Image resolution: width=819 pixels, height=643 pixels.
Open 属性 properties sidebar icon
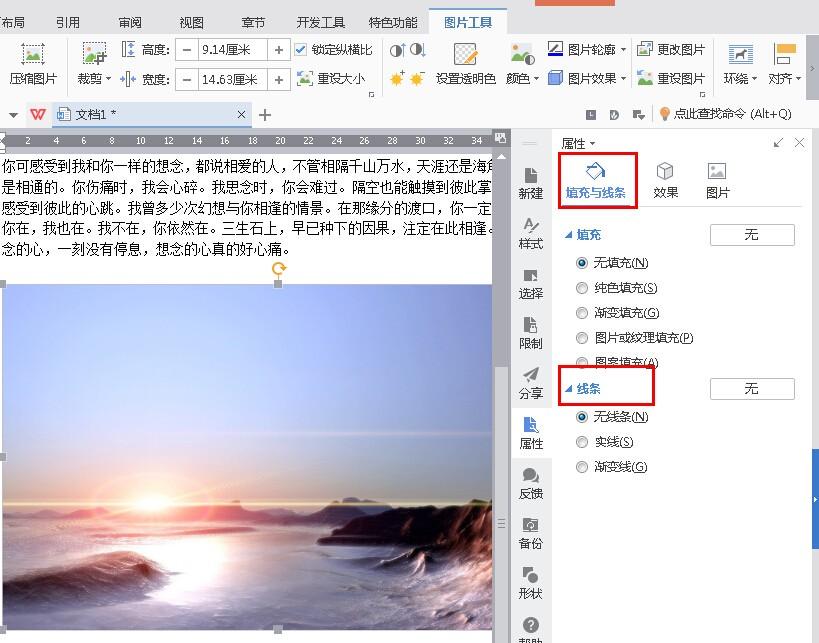tap(531, 434)
